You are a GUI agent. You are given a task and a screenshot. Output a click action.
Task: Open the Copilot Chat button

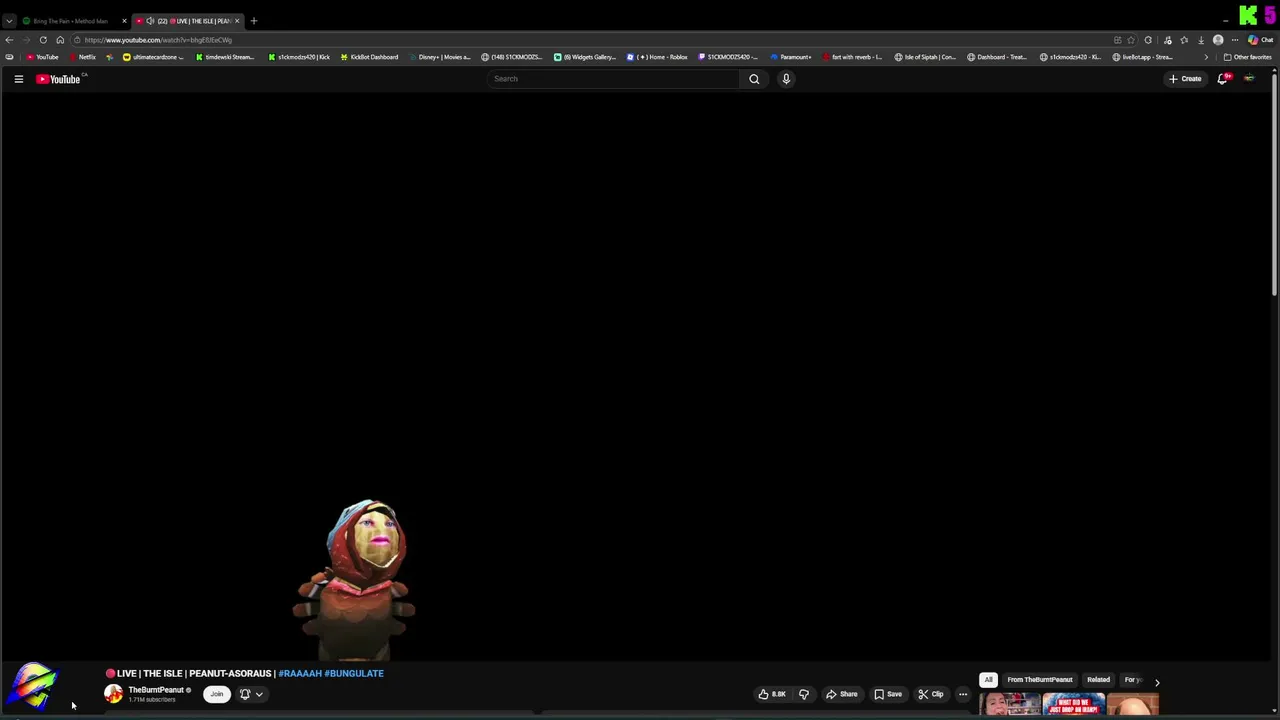(x=1259, y=40)
